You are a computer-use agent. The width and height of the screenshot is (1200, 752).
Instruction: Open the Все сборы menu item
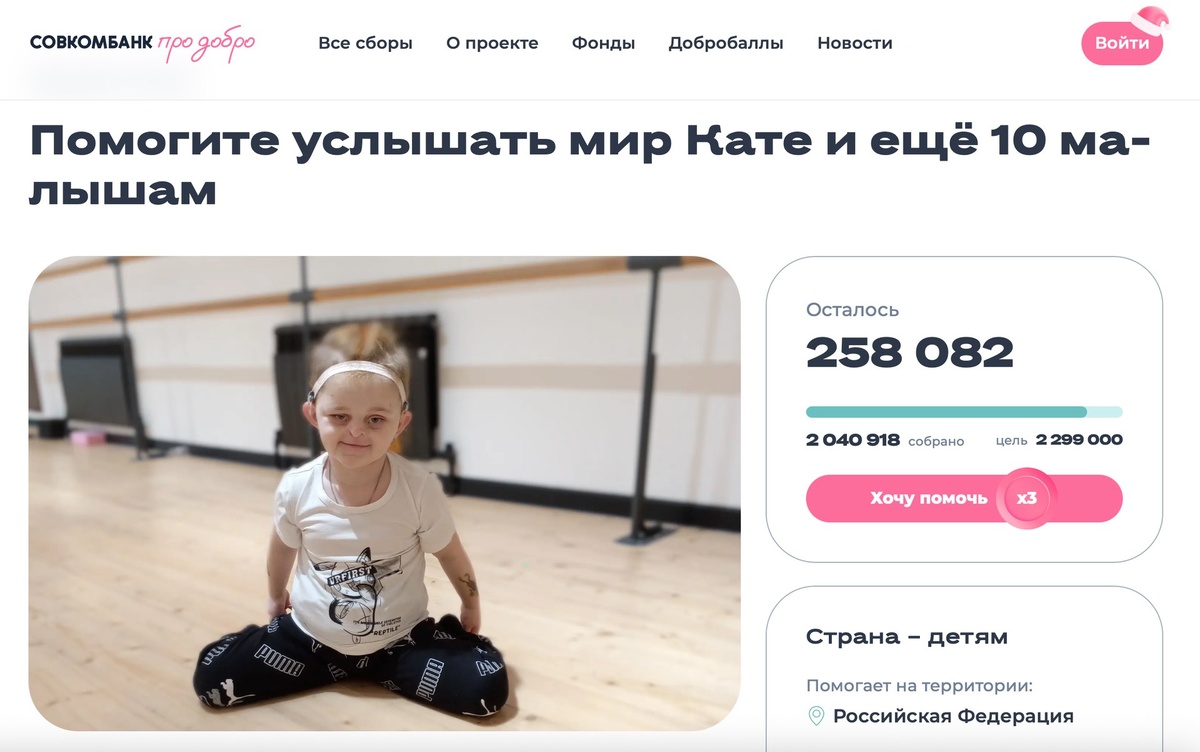tap(365, 43)
